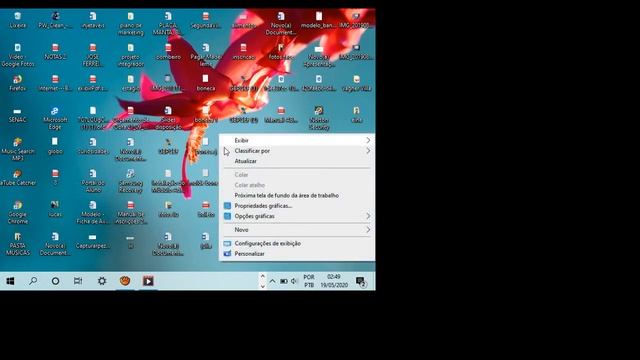Open taskbar search magnifier
The width and height of the screenshot is (640, 360).
33,281
